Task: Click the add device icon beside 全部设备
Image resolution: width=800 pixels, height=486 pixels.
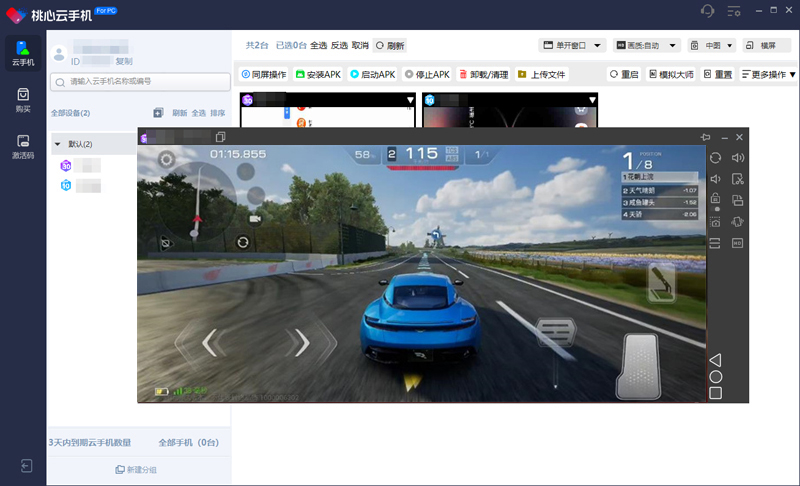Action: point(158,113)
